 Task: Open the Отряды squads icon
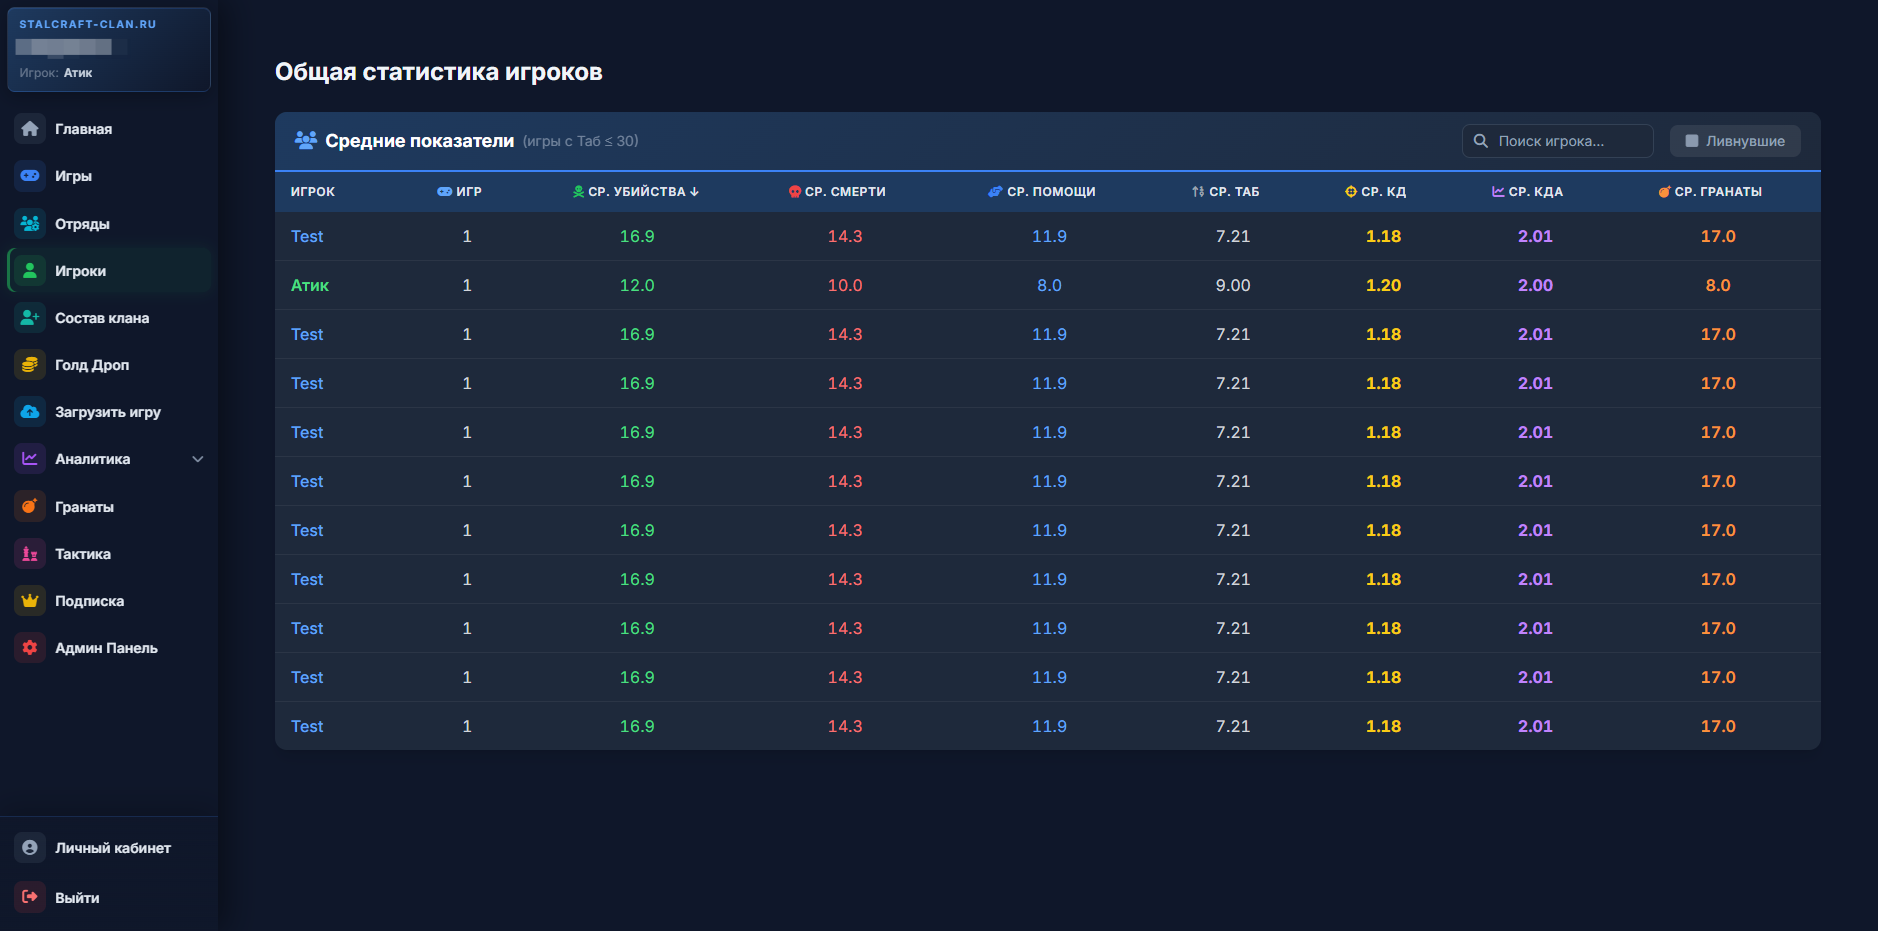(30, 224)
